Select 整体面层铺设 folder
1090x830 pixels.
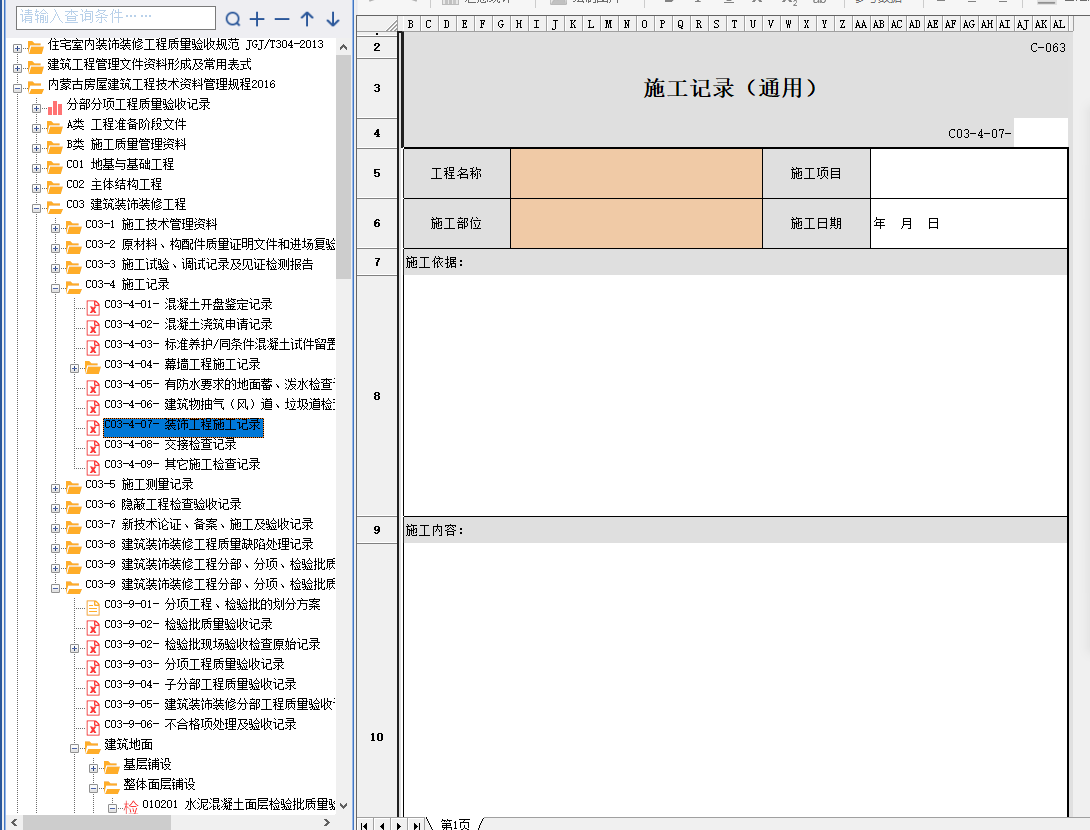(158, 785)
